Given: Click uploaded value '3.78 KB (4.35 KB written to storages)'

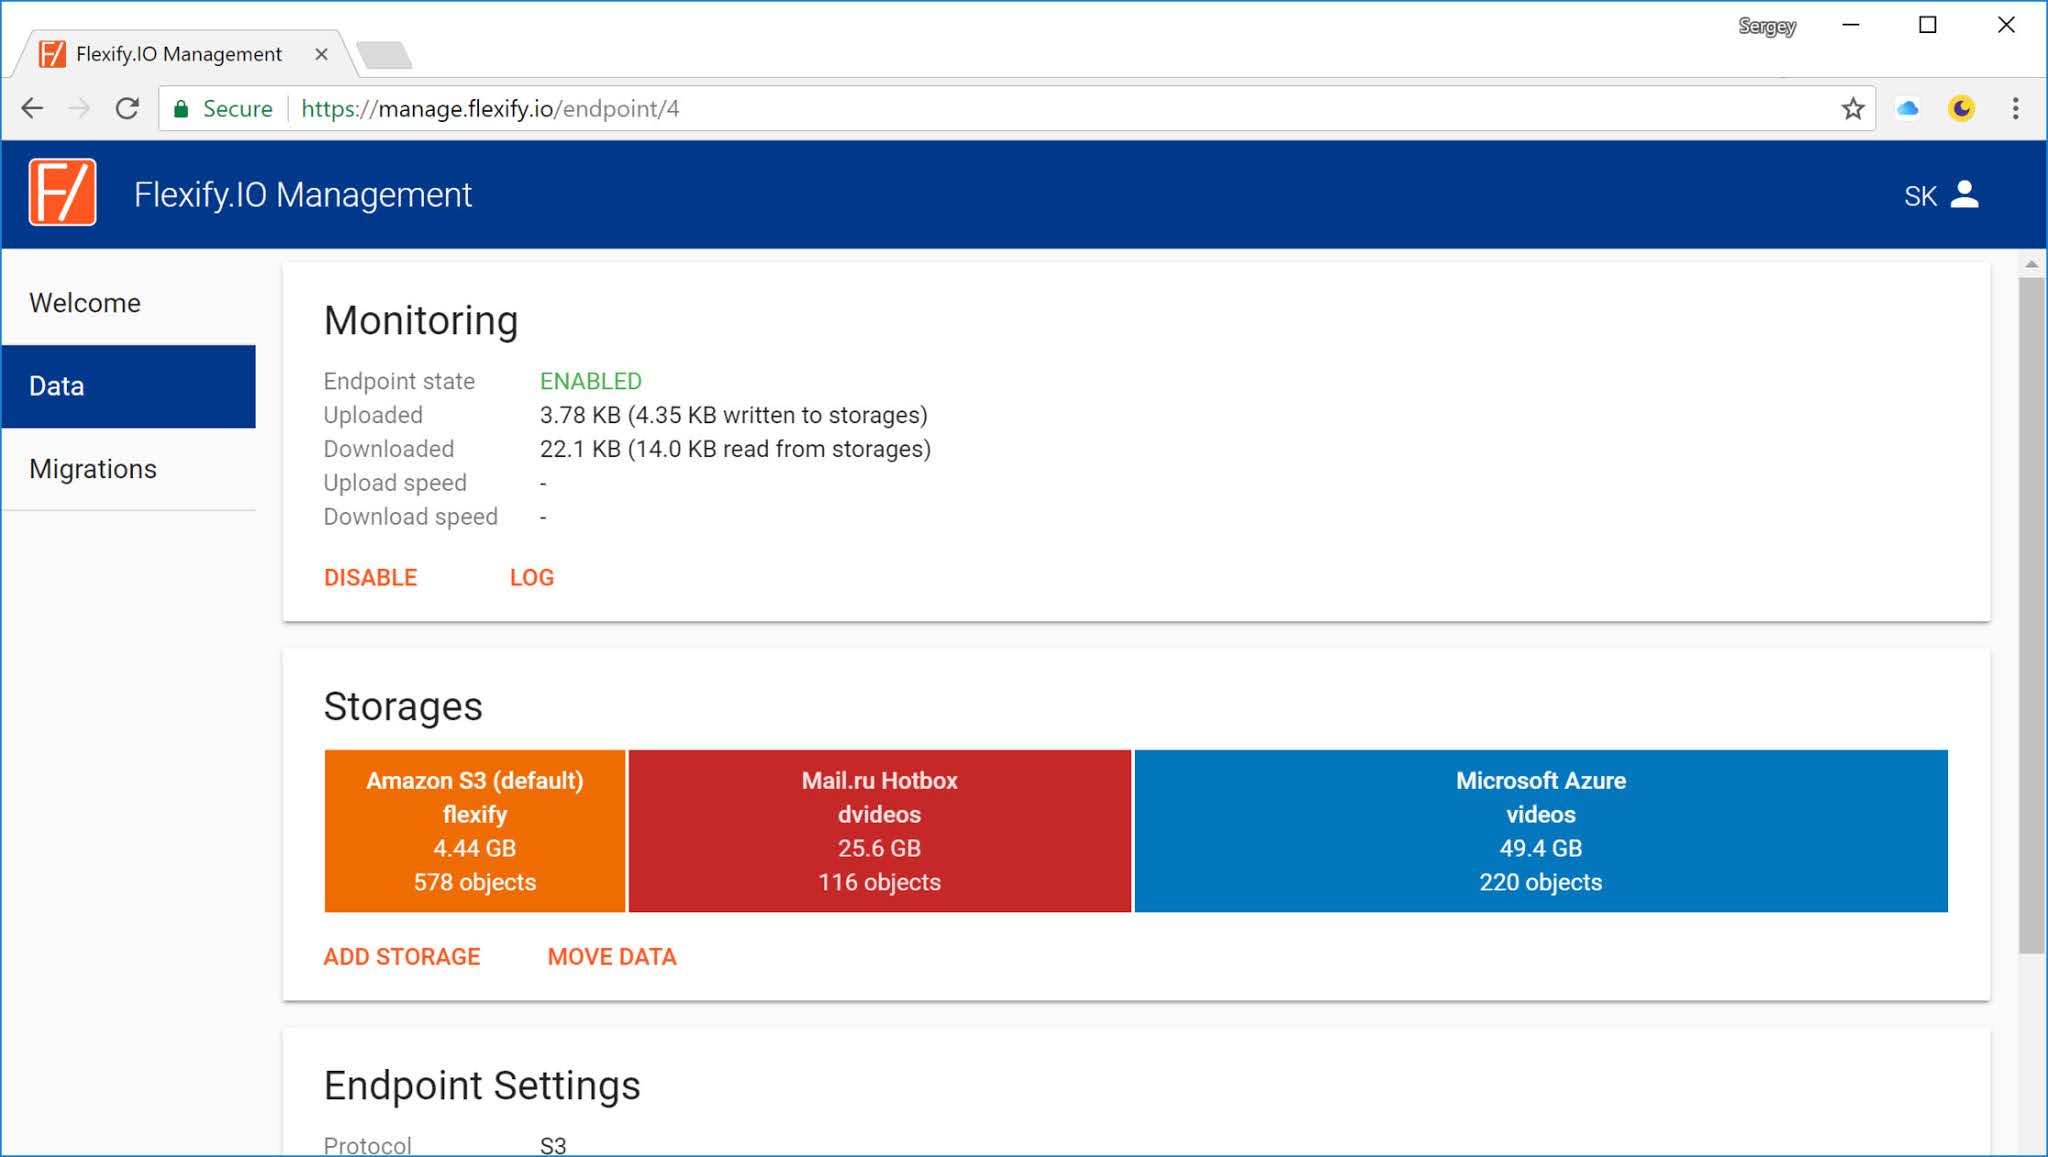Looking at the screenshot, I should [x=734, y=415].
